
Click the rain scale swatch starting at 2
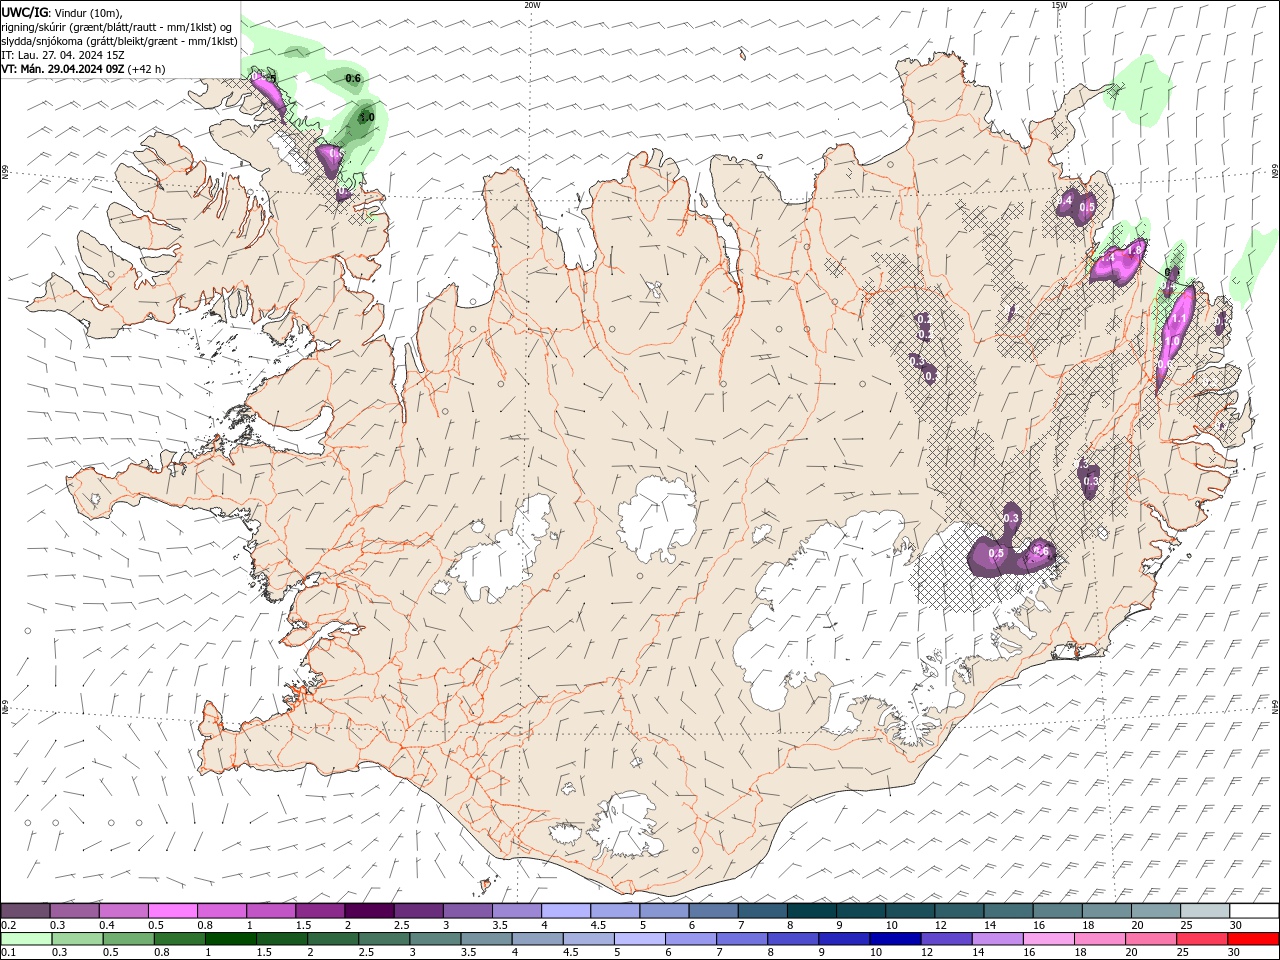pos(333,939)
